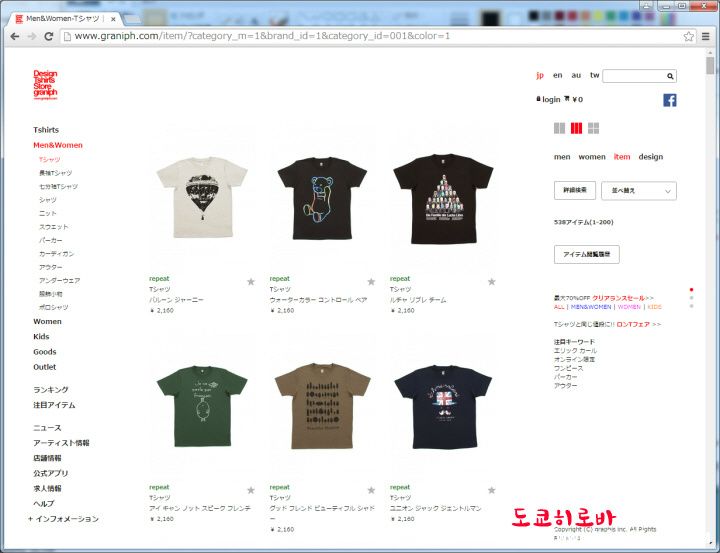
Task: Switch language to jp
Action: (x=540, y=75)
